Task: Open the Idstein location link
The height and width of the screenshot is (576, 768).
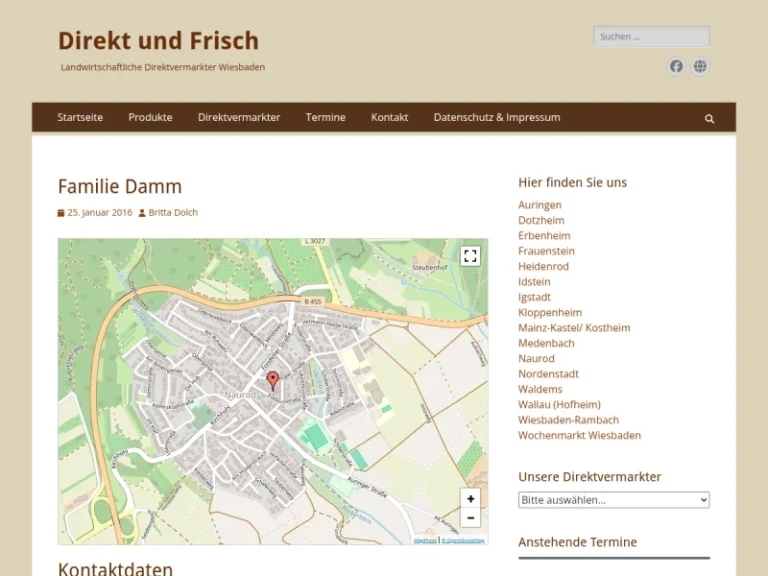Action: click(x=534, y=282)
